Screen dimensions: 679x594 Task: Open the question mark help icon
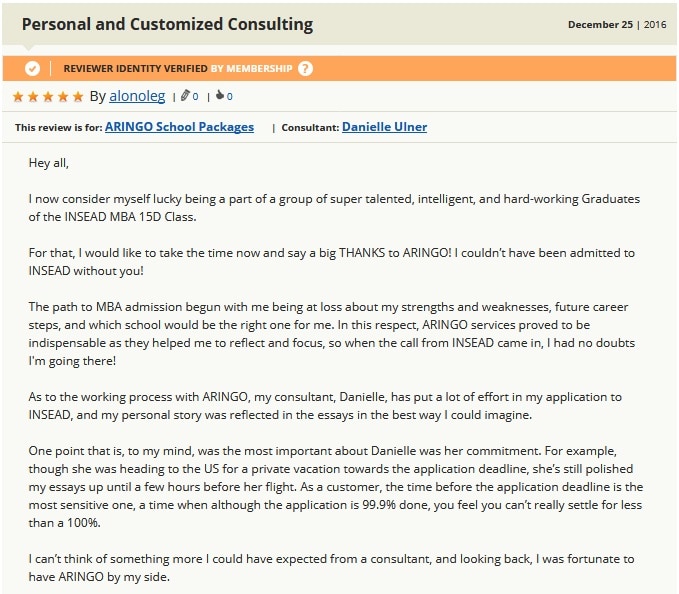pyautogui.click(x=305, y=68)
